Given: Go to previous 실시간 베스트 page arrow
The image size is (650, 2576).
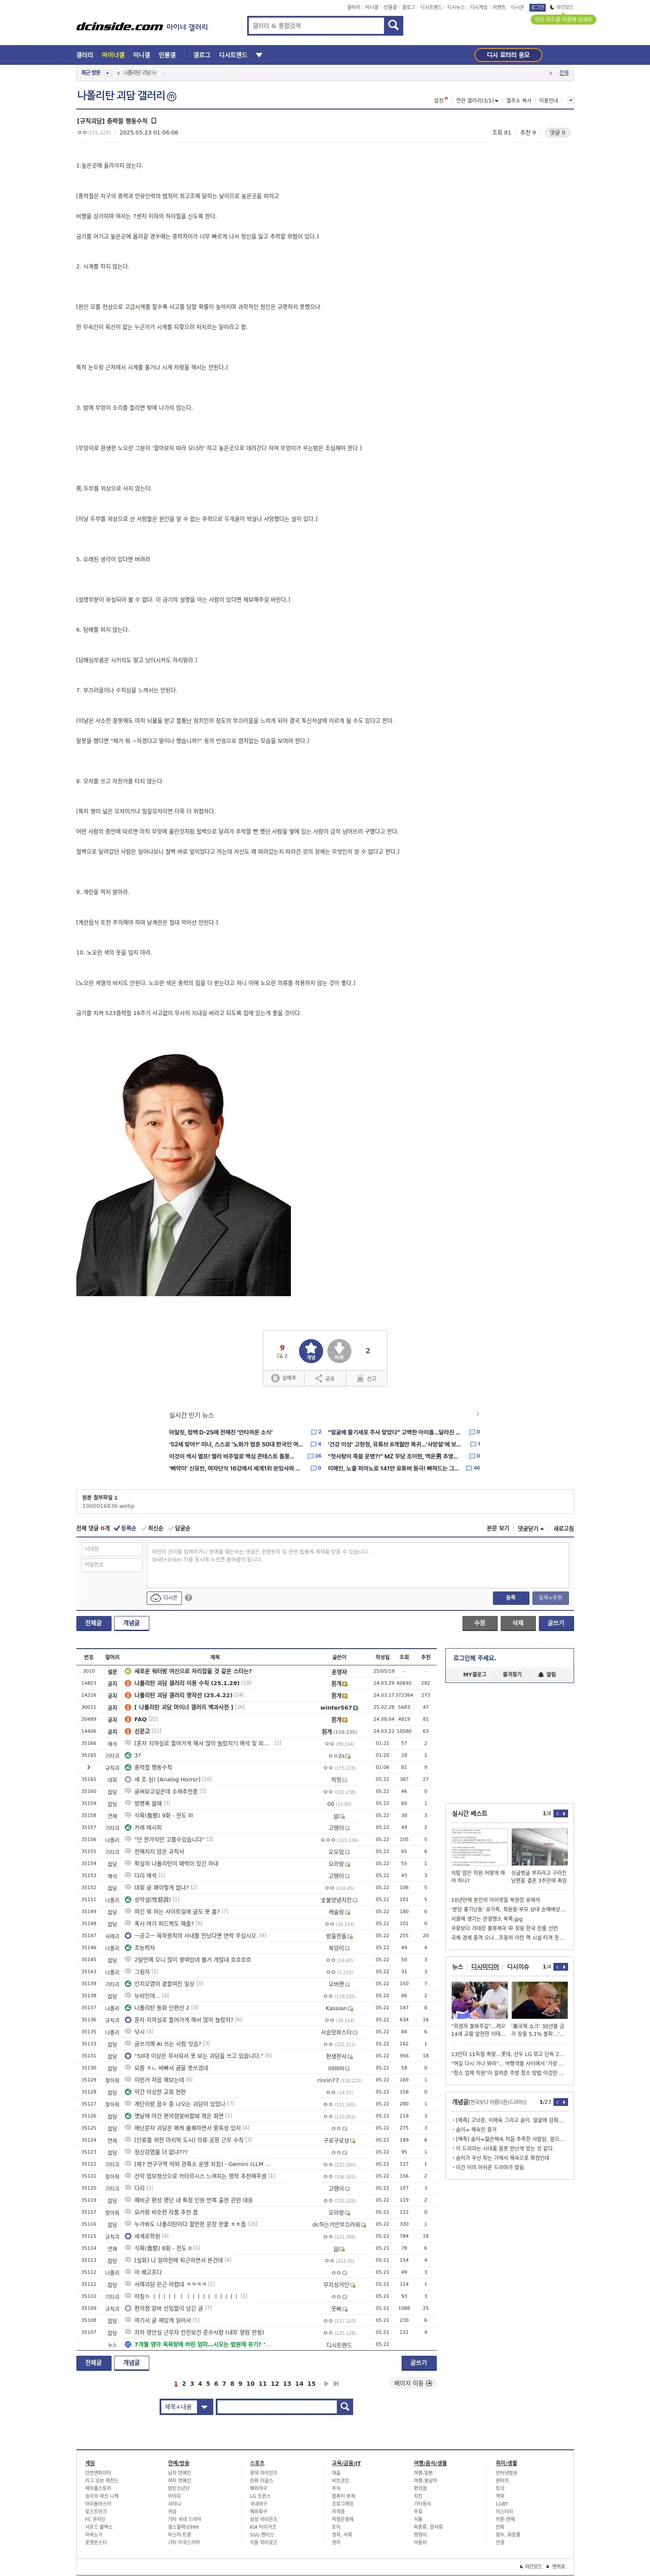Looking at the screenshot, I should pos(557,1813).
